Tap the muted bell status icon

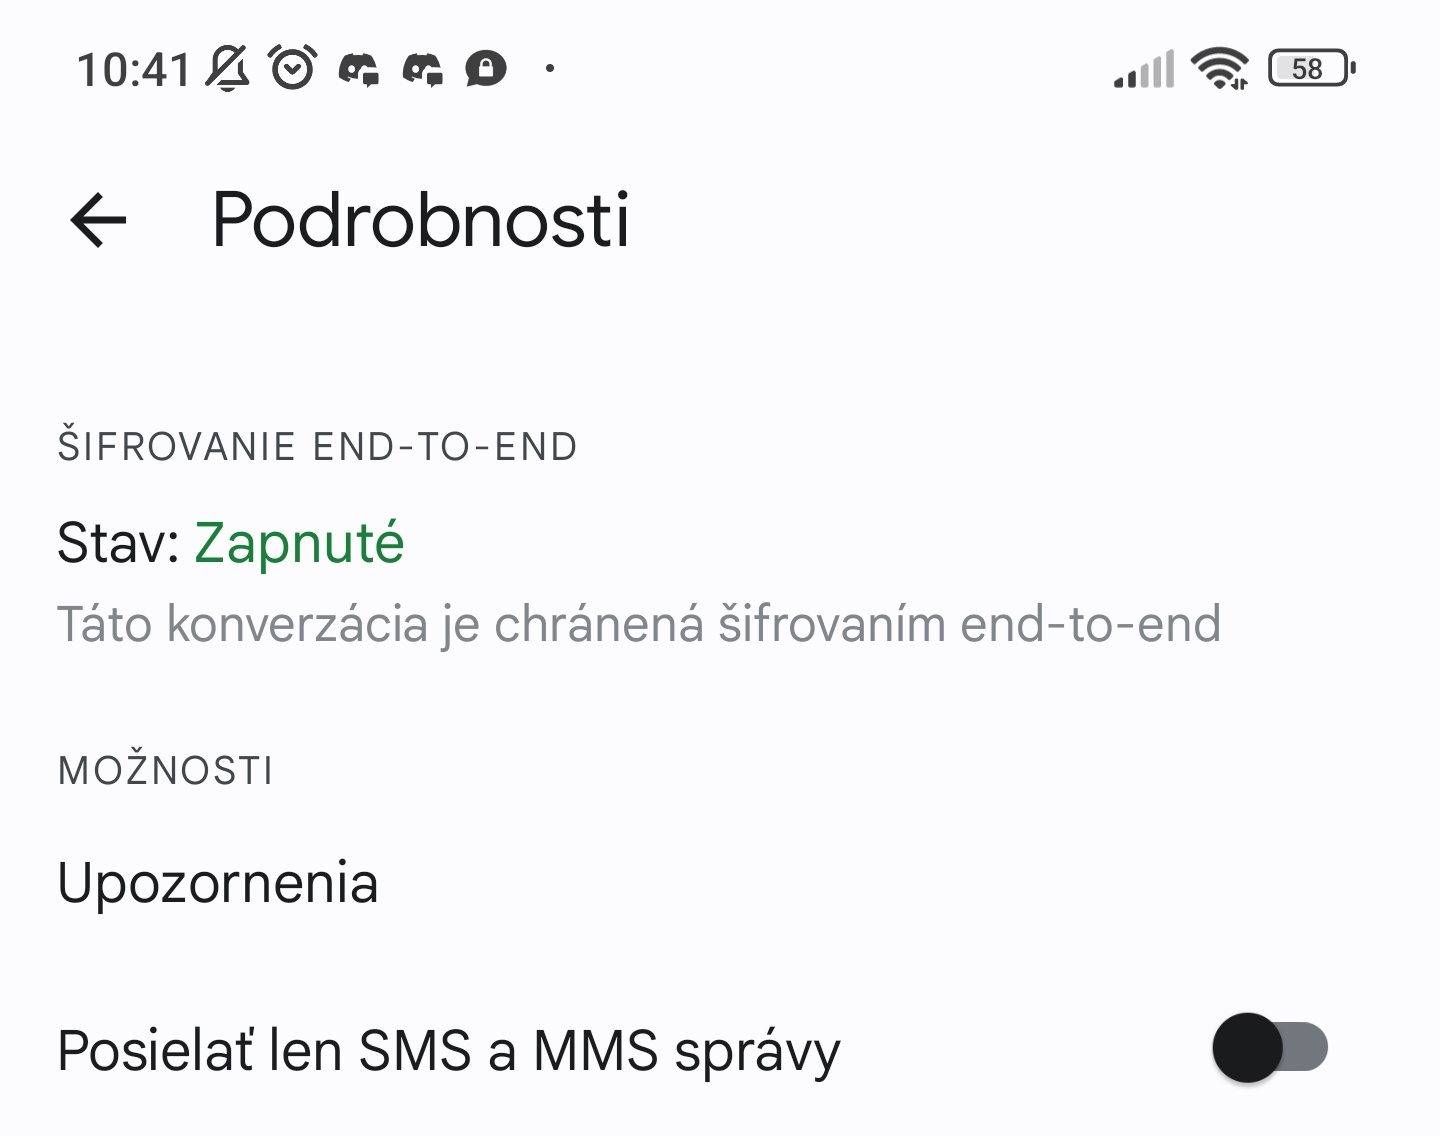[x=228, y=68]
